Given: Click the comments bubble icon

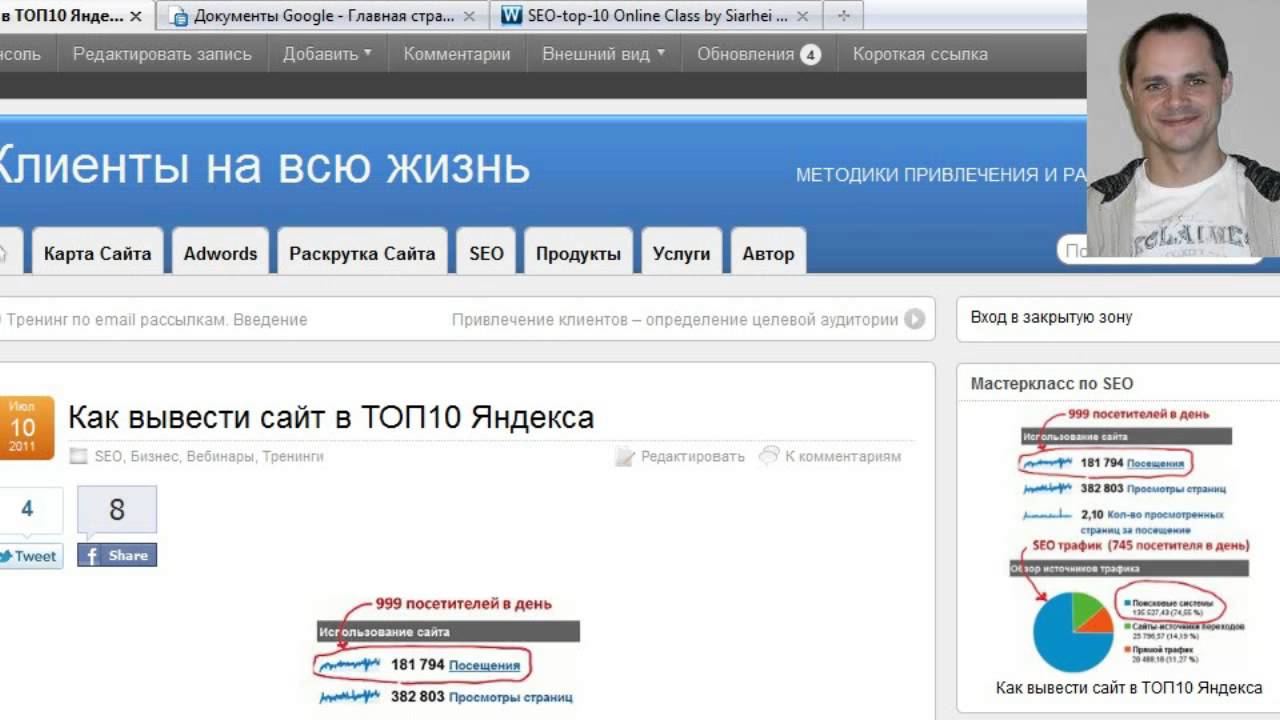Looking at the screenshot, I should tap(769, 455).
